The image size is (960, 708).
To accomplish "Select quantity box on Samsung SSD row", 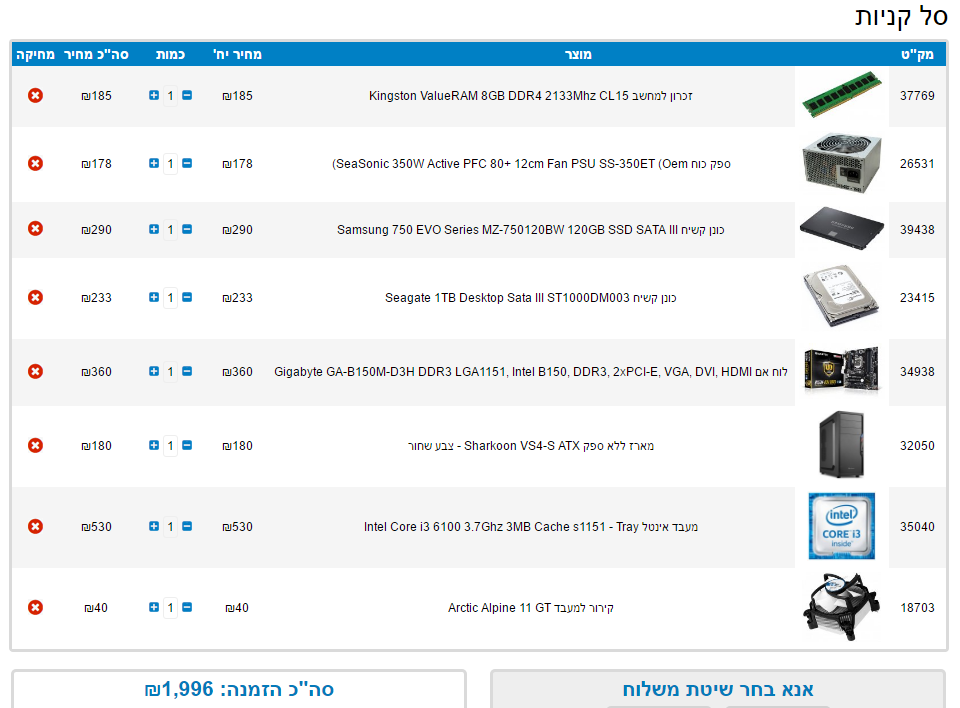I will [170, 230].
